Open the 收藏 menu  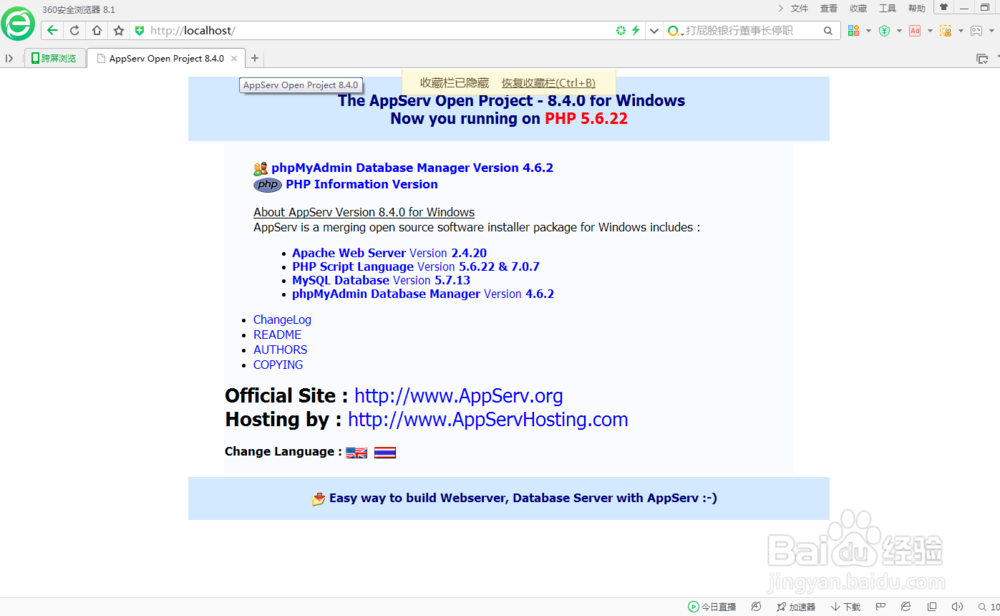[x=858, y=8]
